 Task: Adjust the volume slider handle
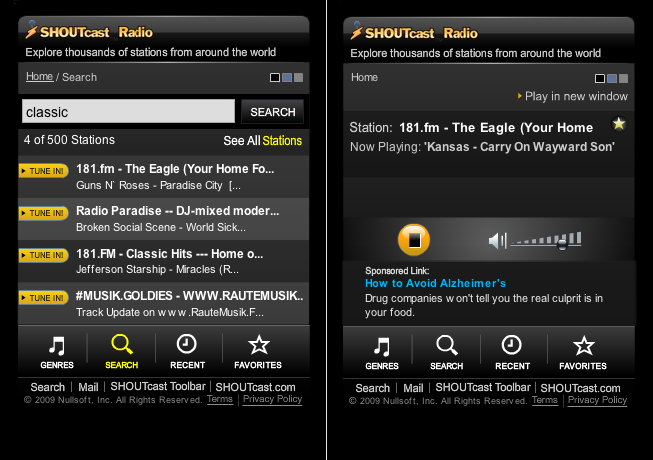tap(562, 244)
